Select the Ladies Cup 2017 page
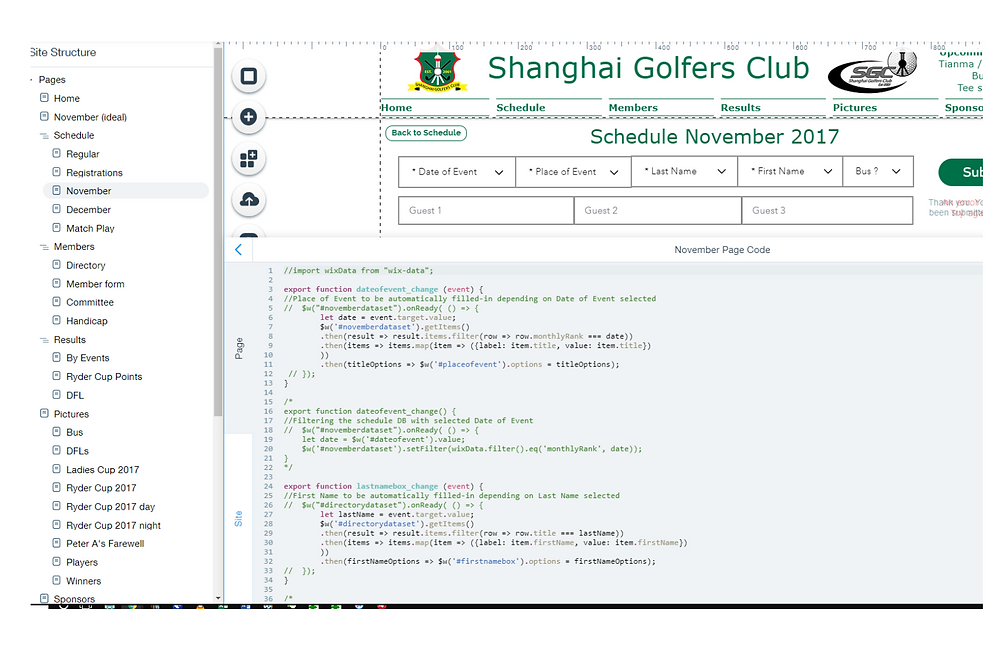 point(102,470)
